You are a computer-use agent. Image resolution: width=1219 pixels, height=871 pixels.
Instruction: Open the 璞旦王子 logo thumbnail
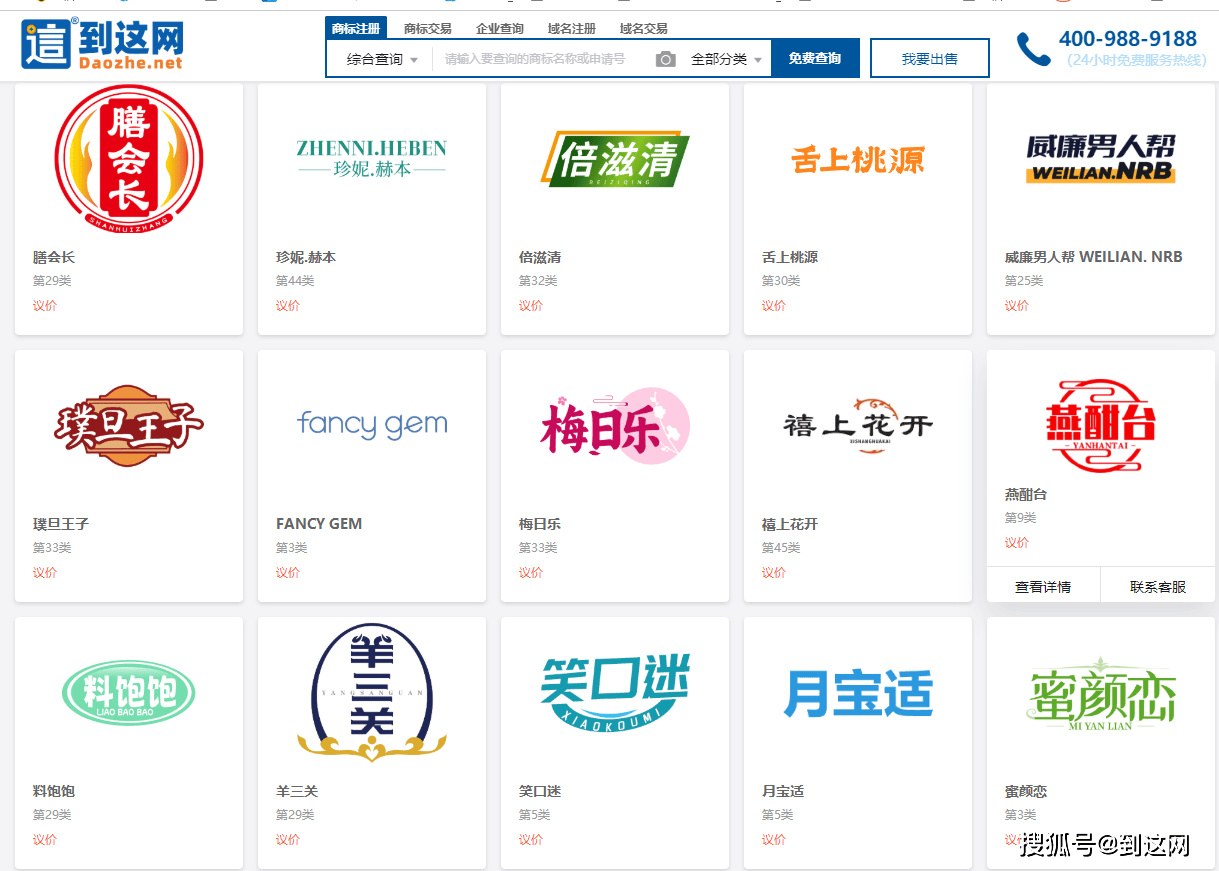[x=129, y=426]
